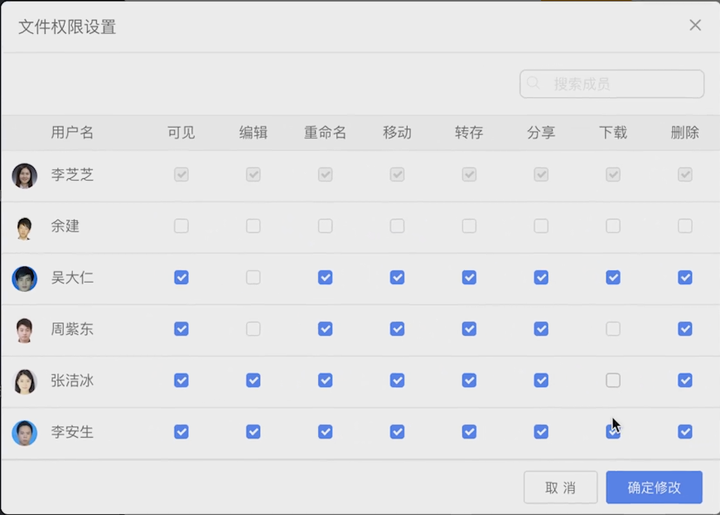This screenshot has width=720, height=515.
Task: Check 编辑 for 吴大仁
Action: (253, 277)
